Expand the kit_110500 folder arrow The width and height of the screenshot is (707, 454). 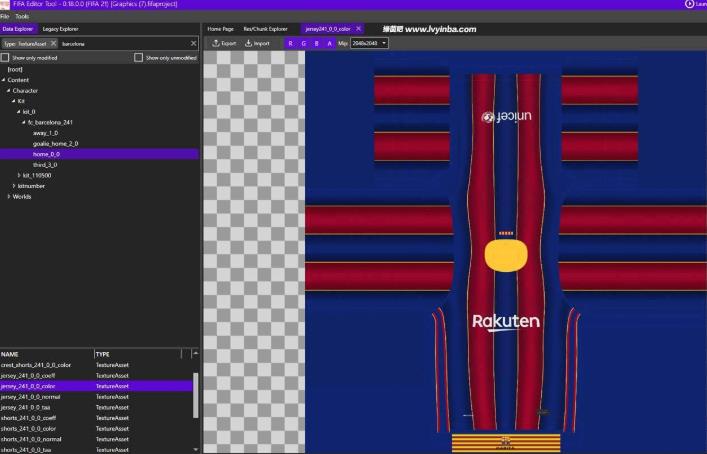click(19, 175)
